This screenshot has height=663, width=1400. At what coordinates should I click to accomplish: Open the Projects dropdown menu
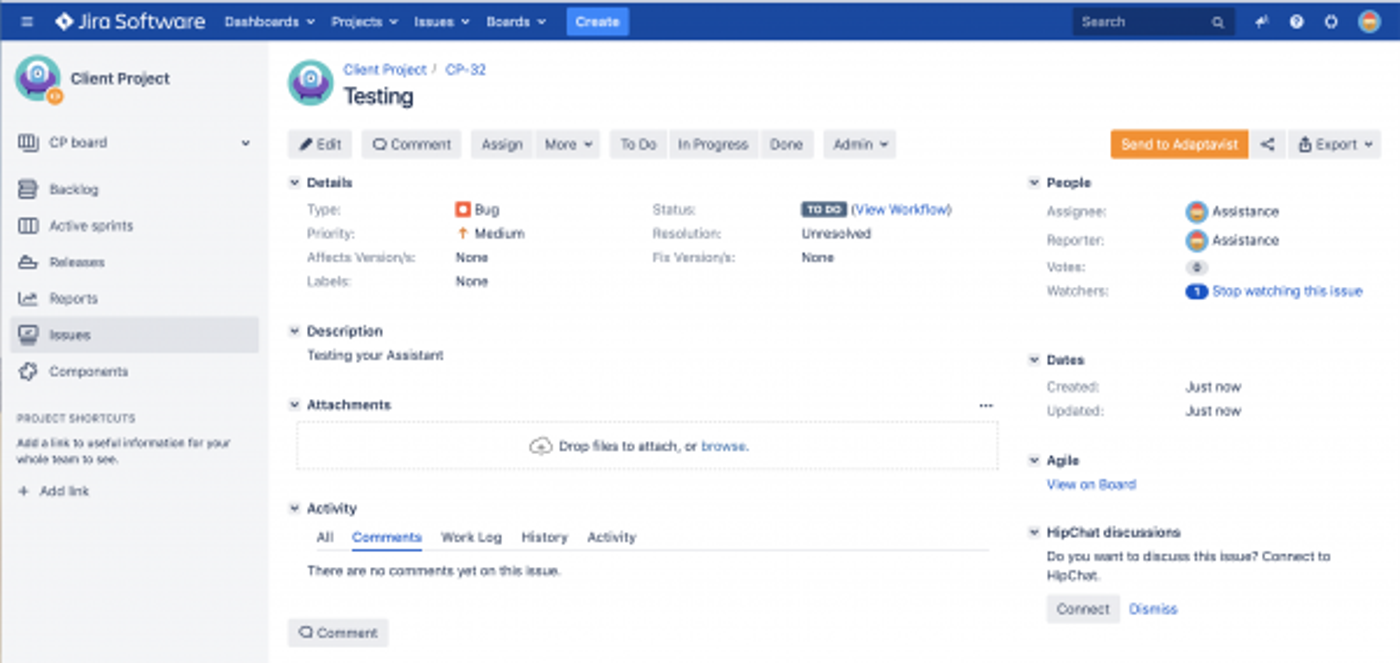[x=364, y=21]
